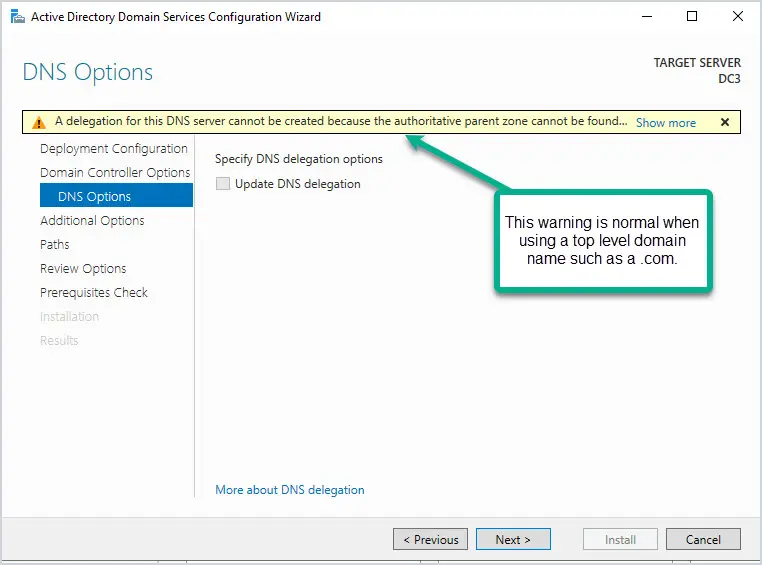The height and width of the screenshot is (565, 762).
Task: Click the wizard app icon in title bar
Action: (x=17, y=17)
